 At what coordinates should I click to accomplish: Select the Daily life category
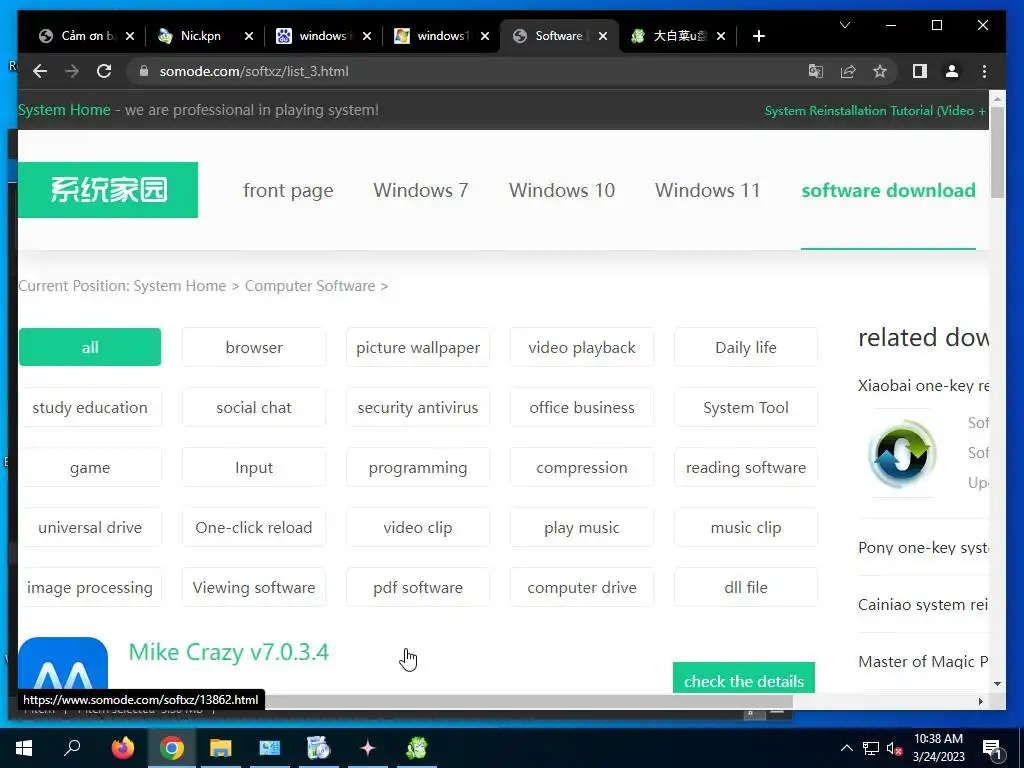746,347
